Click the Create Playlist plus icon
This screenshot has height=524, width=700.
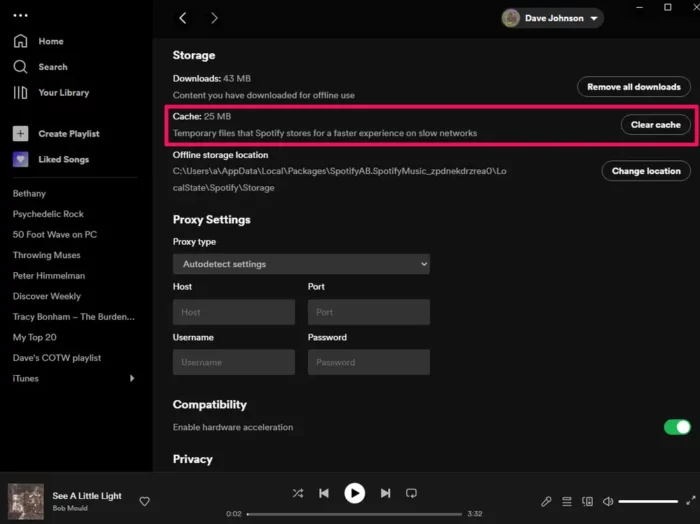point(21,133)
